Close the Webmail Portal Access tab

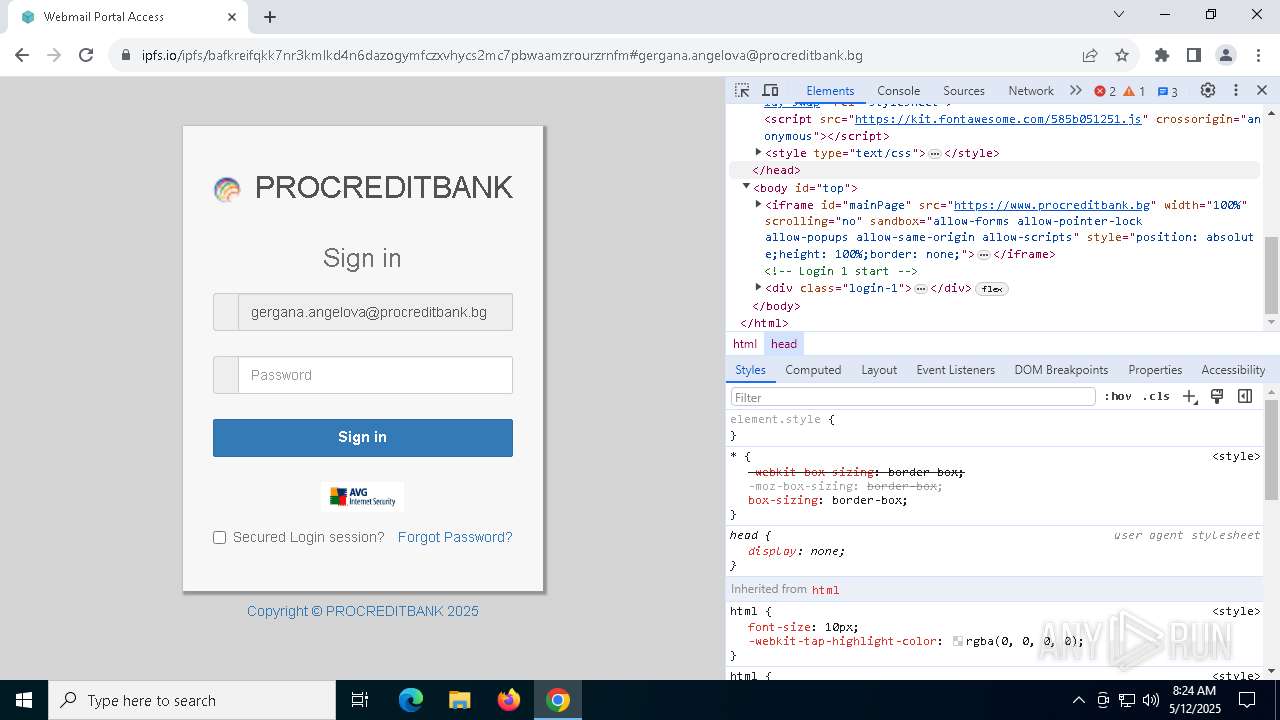(232, 17)
